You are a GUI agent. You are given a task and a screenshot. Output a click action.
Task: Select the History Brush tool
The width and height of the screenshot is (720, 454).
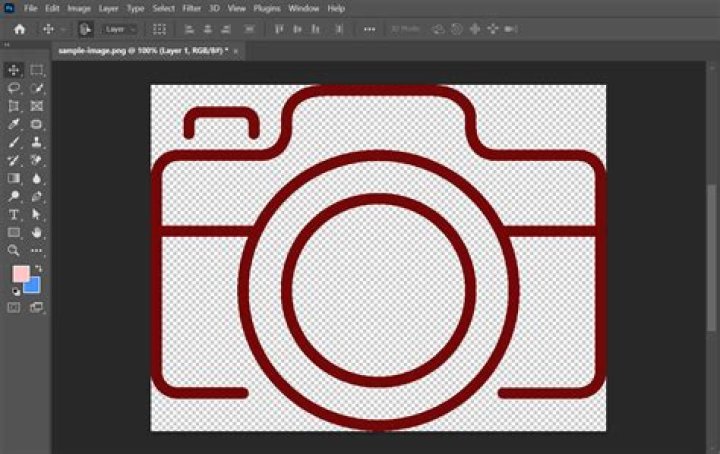(14, 160)
